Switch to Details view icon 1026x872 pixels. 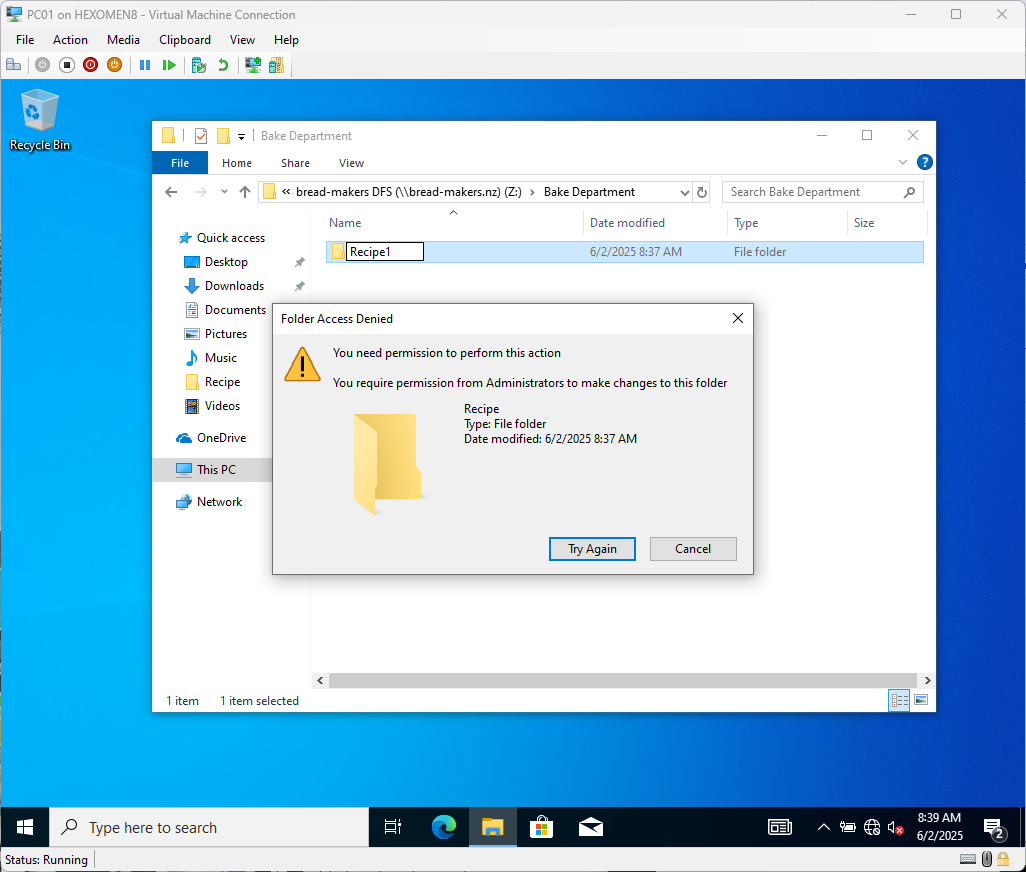pos(899,700)
